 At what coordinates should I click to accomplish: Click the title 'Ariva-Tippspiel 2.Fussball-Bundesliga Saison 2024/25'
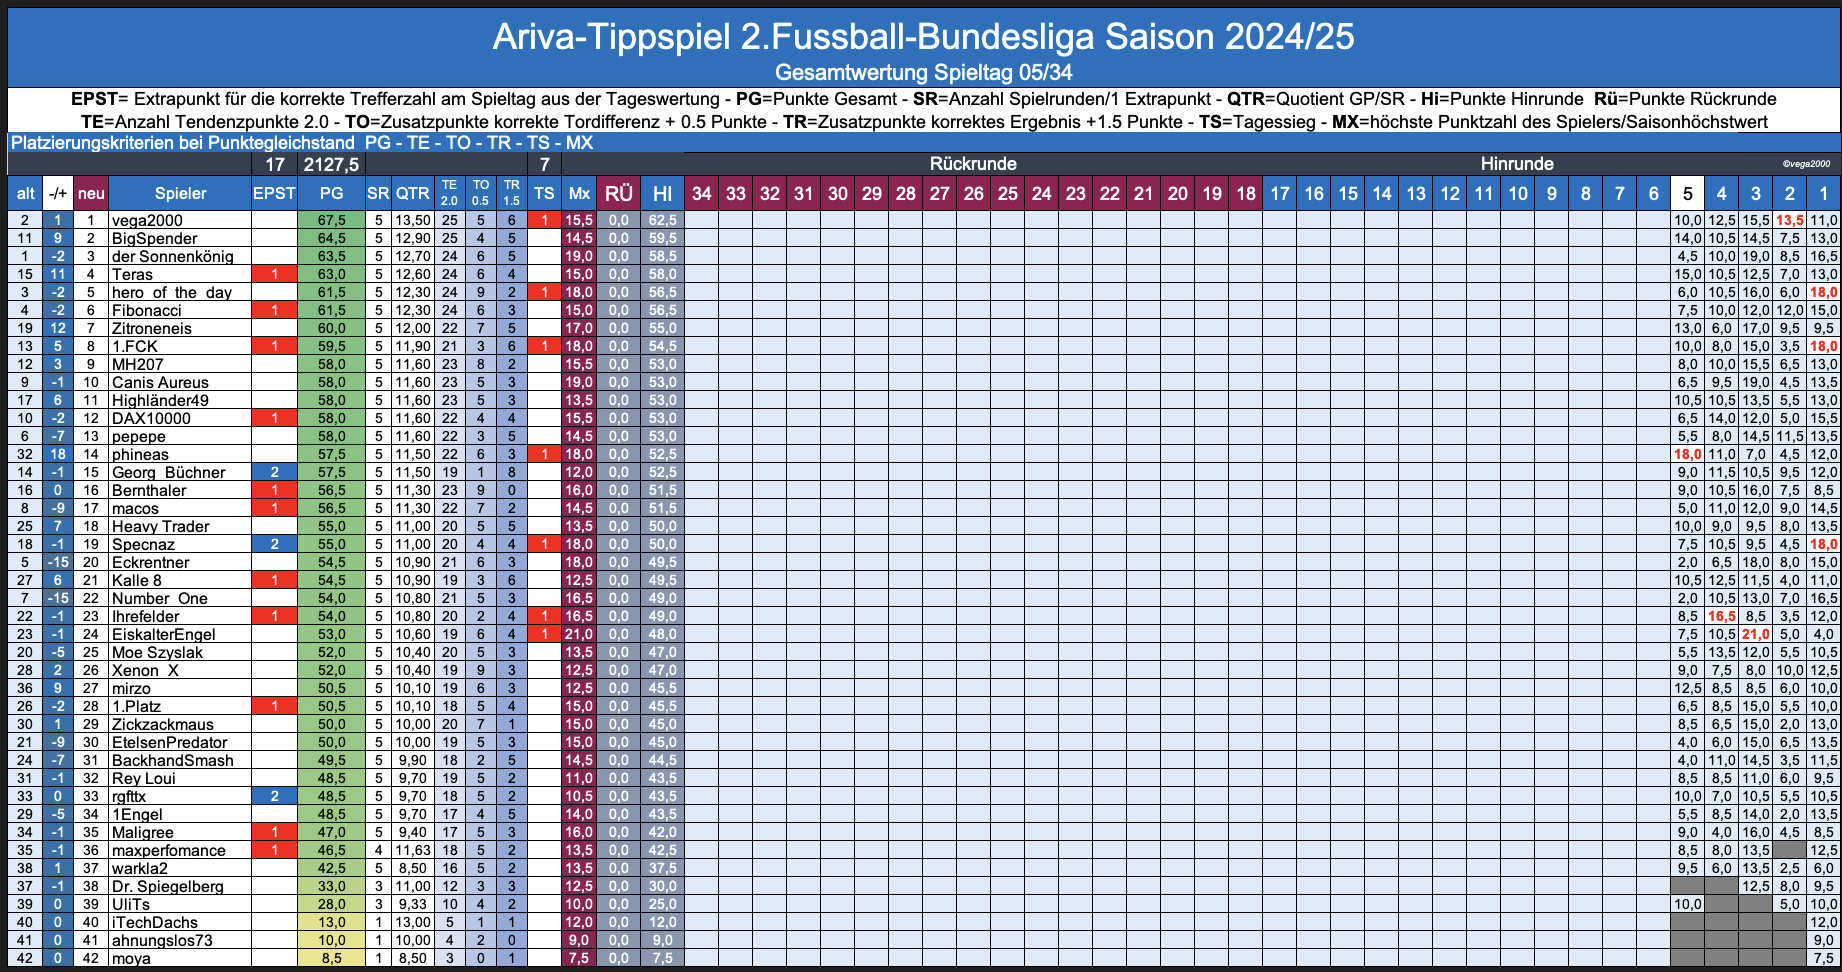tap(923, 37)
